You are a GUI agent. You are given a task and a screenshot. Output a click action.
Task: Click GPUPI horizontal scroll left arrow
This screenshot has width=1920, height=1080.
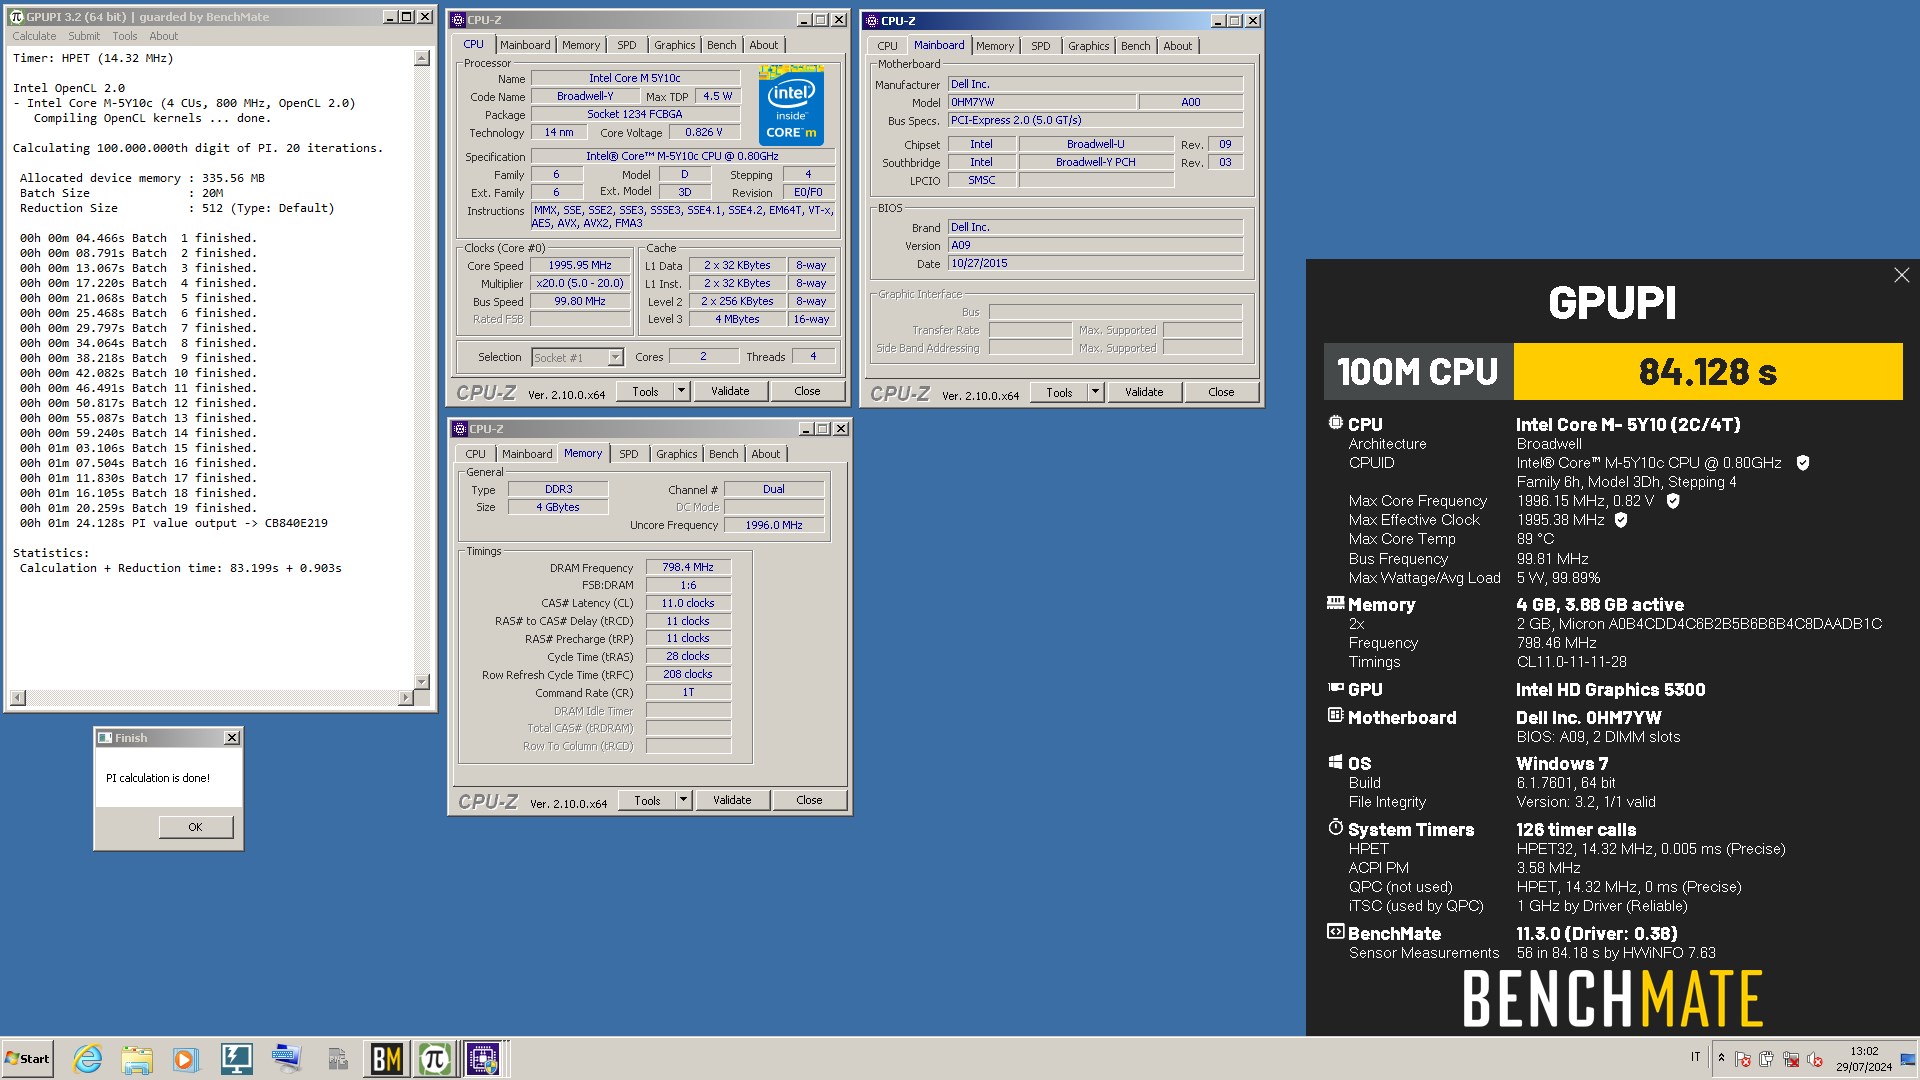click(x=17, y=697)
